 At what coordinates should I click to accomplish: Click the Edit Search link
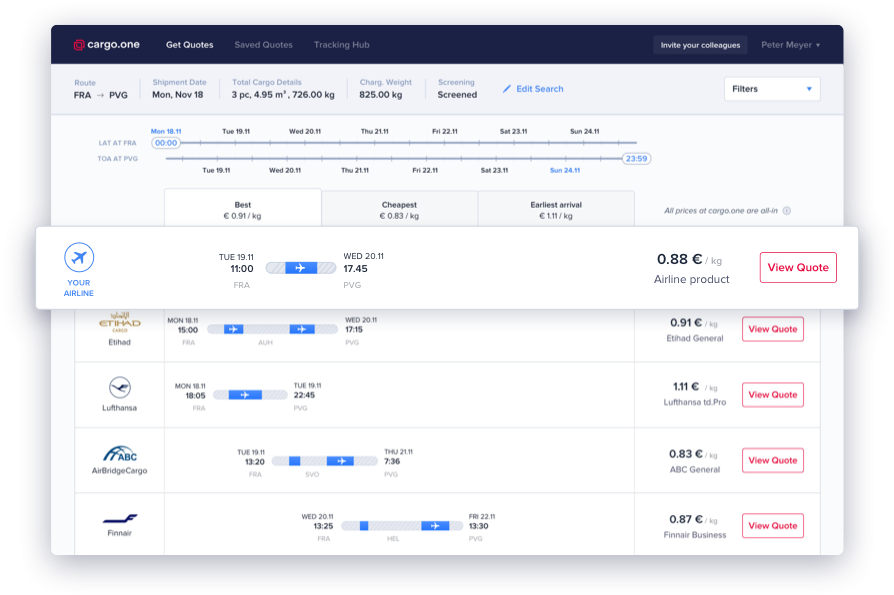(539, 89)
